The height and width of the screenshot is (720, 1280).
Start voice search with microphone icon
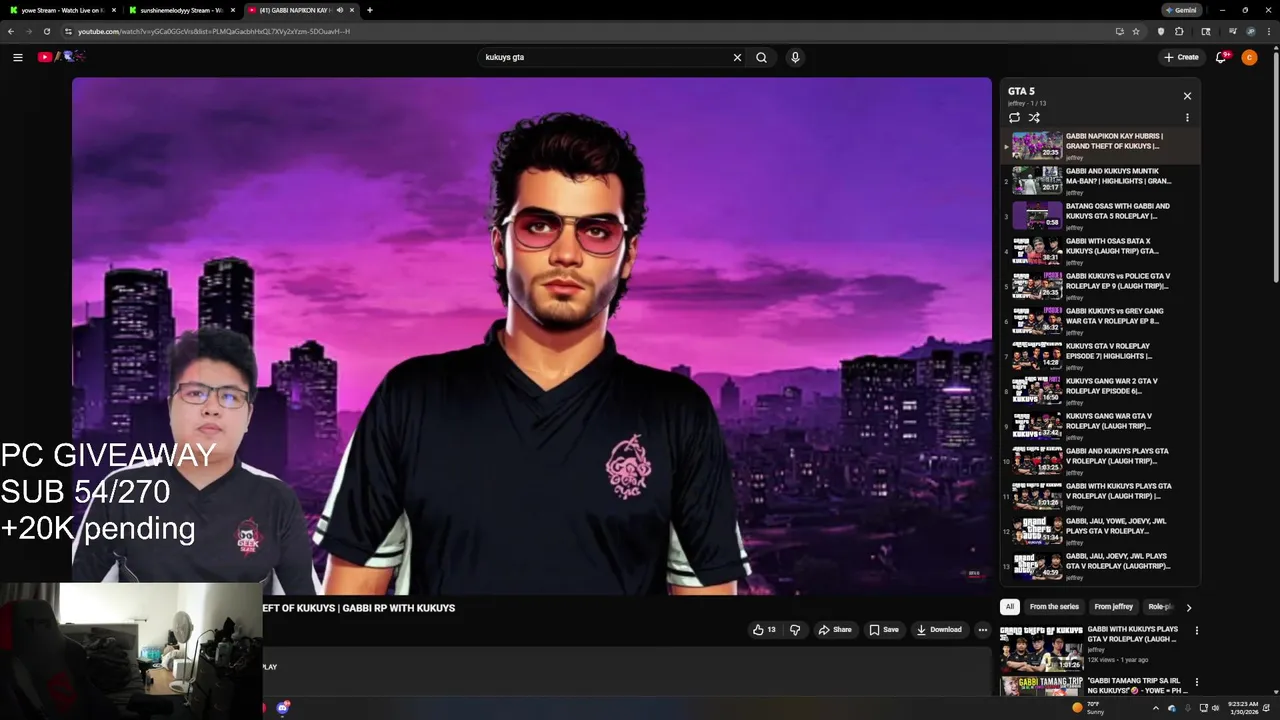[795, 57]
